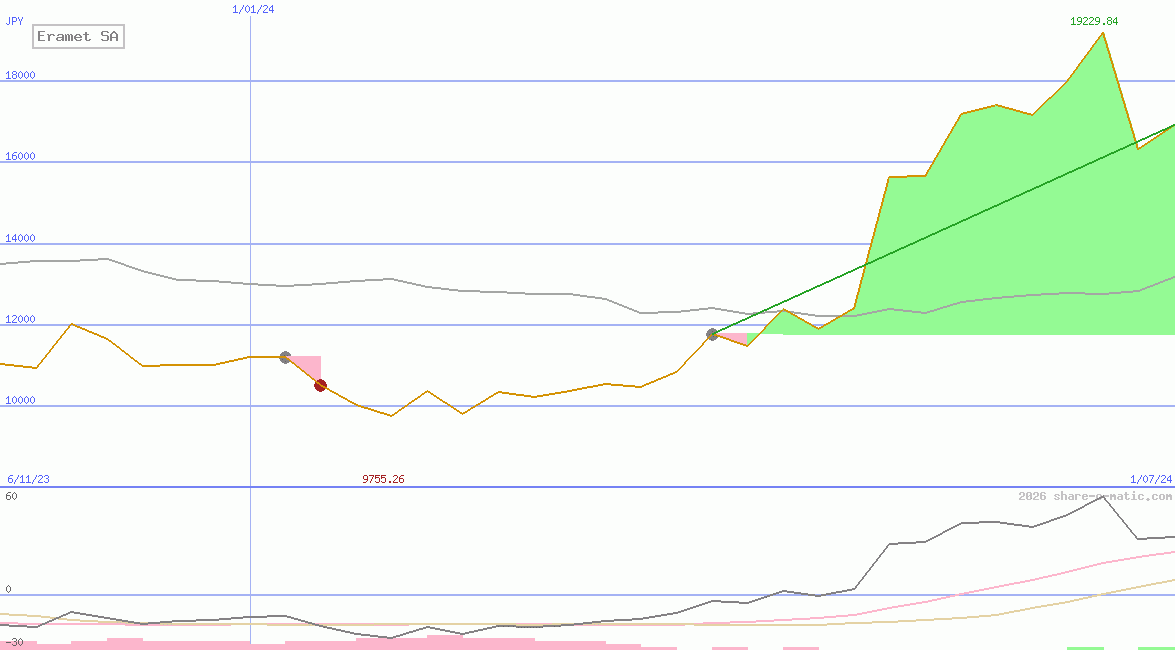1175x650 pixels.
Task: Click the Eramet SA title box
Action: pyautogui.click(x=78, y=37)
